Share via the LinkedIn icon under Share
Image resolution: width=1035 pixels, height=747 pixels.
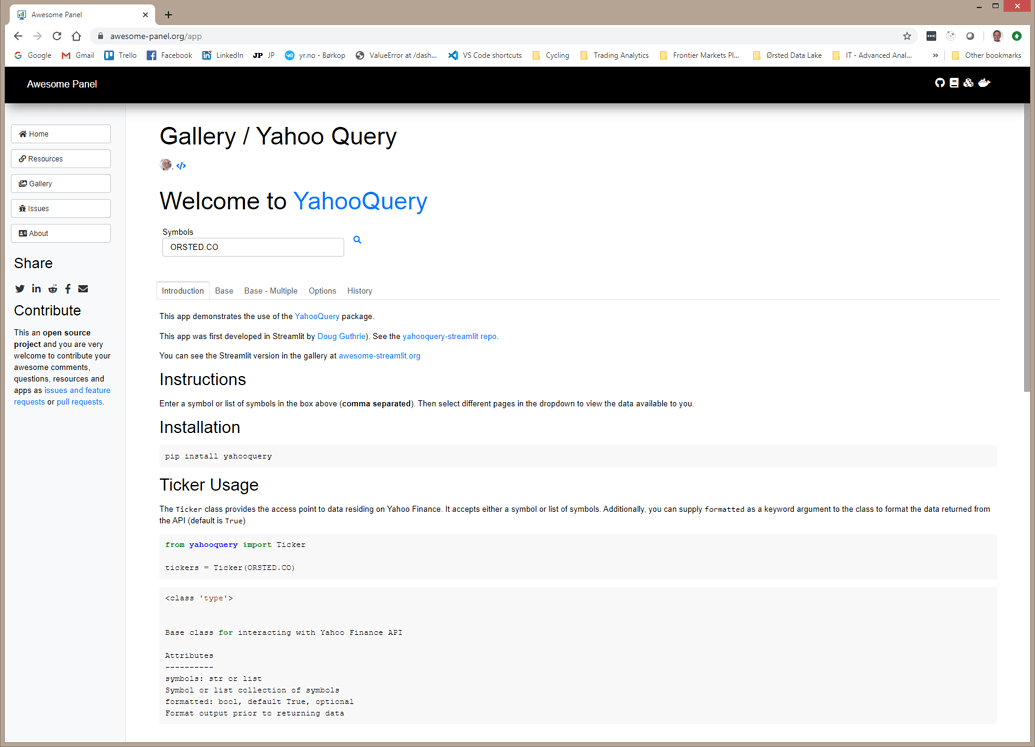tap(36, 289)
